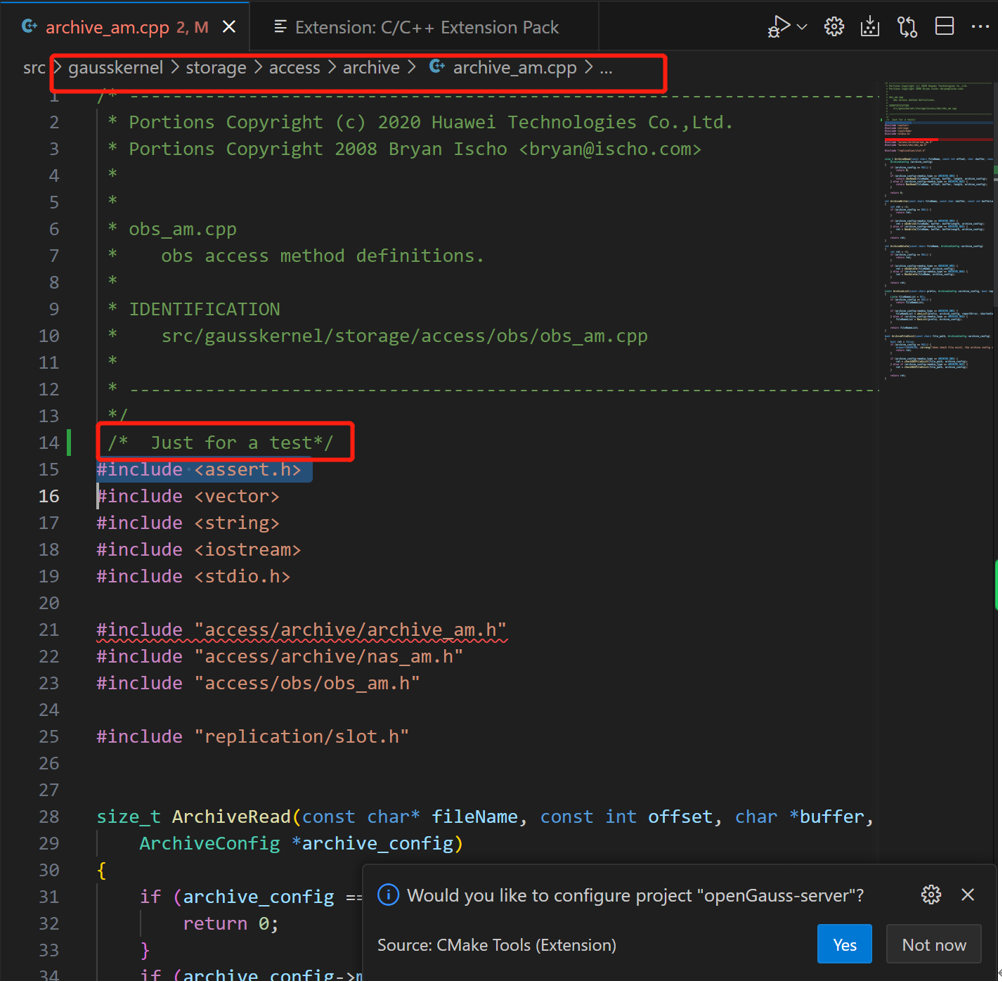The image size is (1002, 982).
Task: Open notification settings gear icon
Action: tap(931, 895)
